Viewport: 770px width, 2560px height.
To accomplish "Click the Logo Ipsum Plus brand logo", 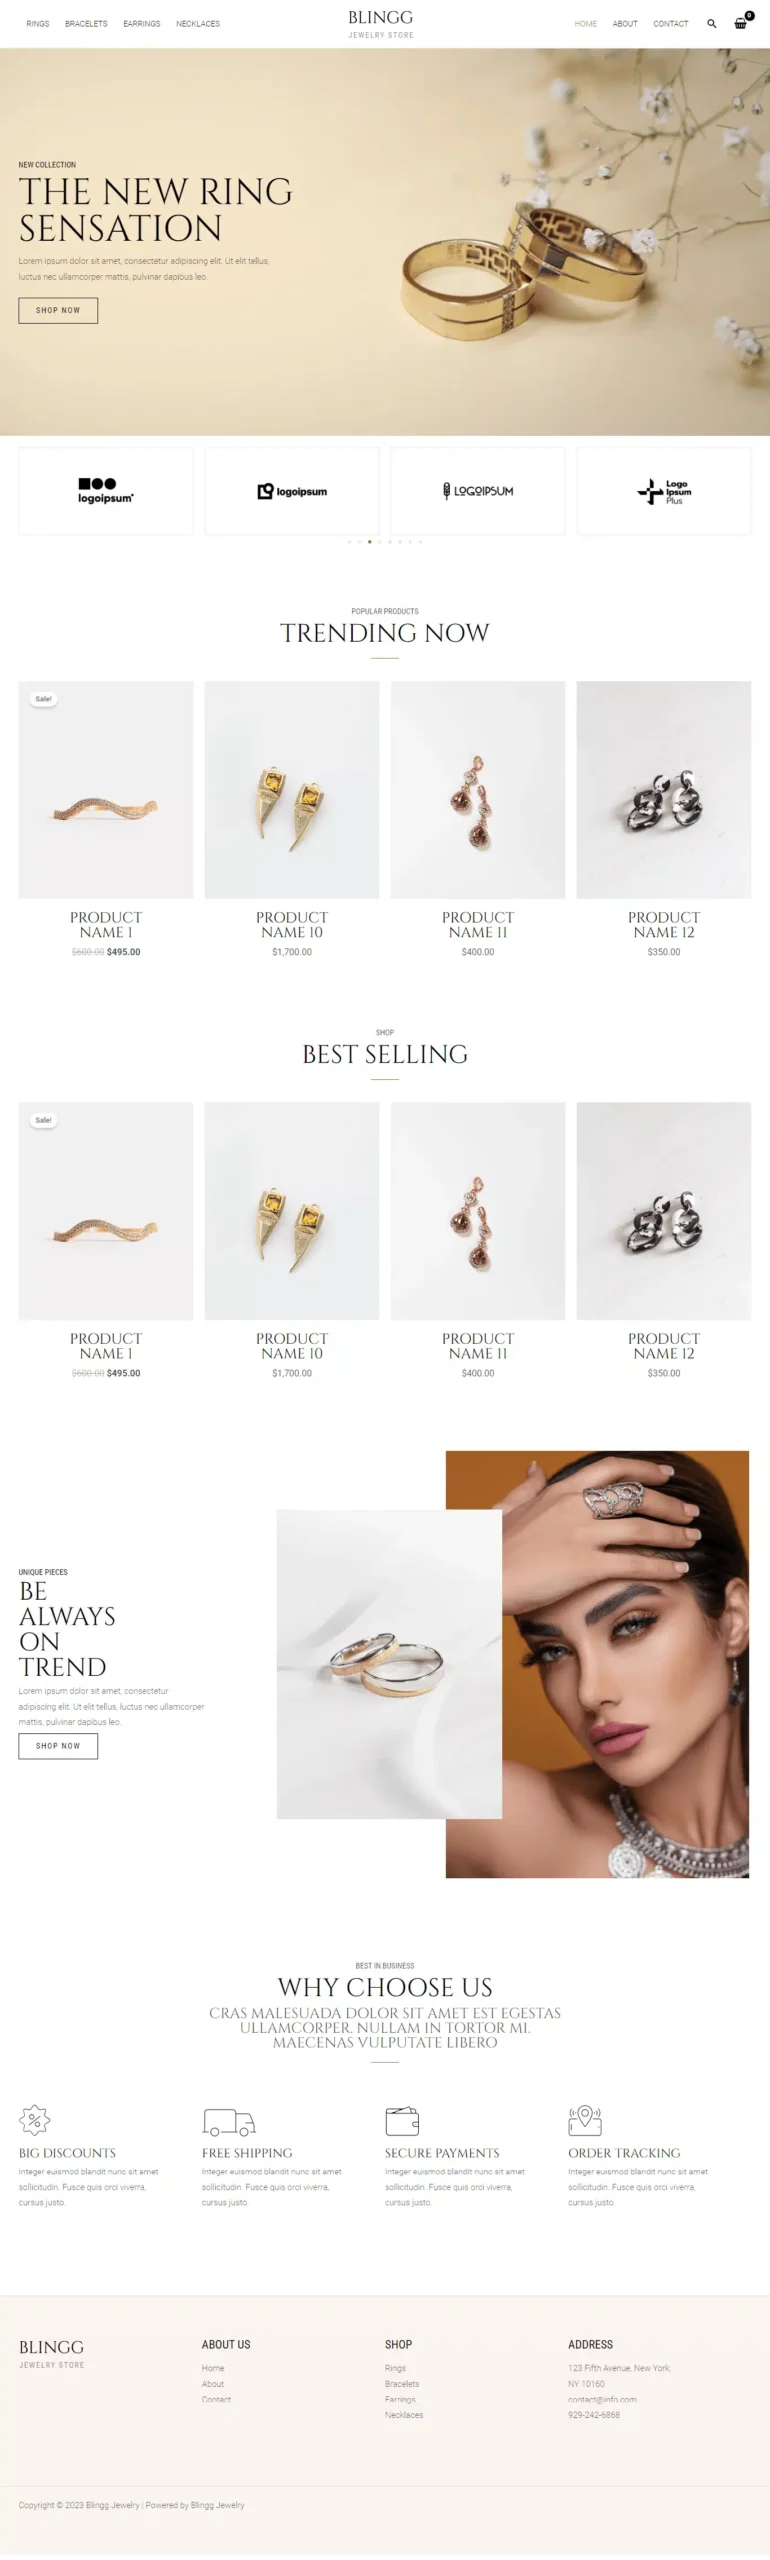I will click(664, 491).
